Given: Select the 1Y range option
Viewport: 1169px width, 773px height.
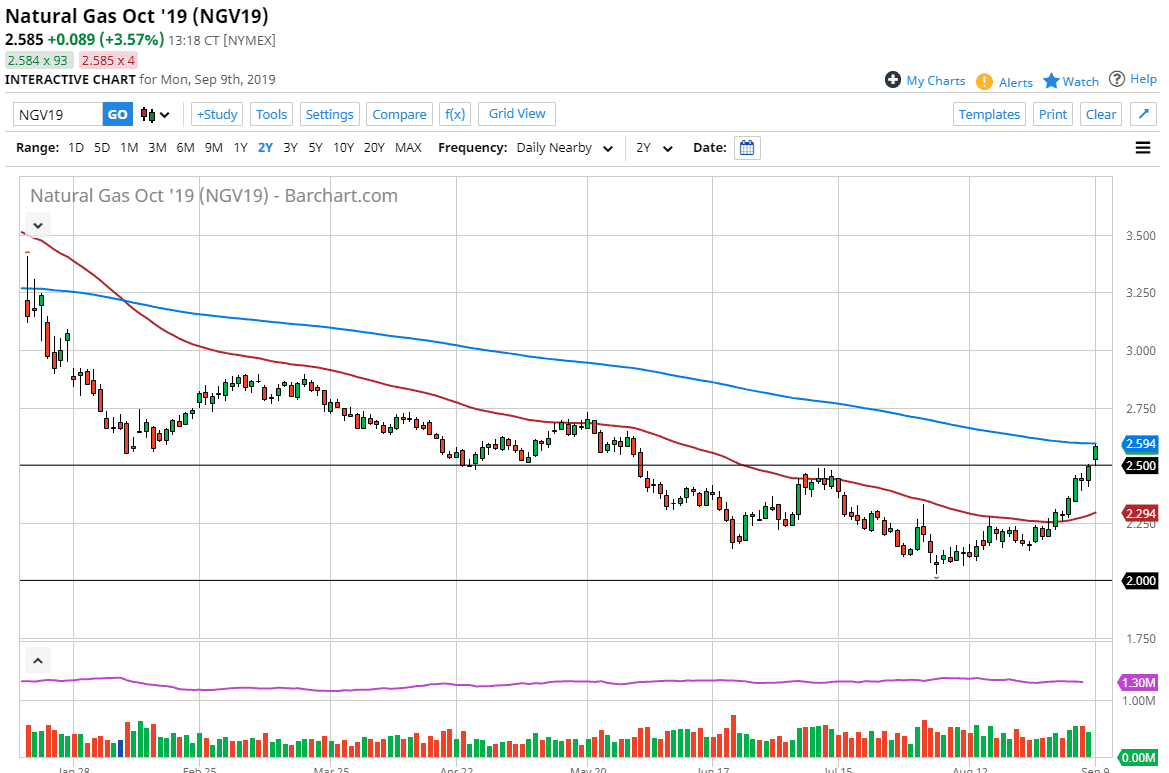Looking at the screenshot, I should pyautogui.click(x=240, y=148).
